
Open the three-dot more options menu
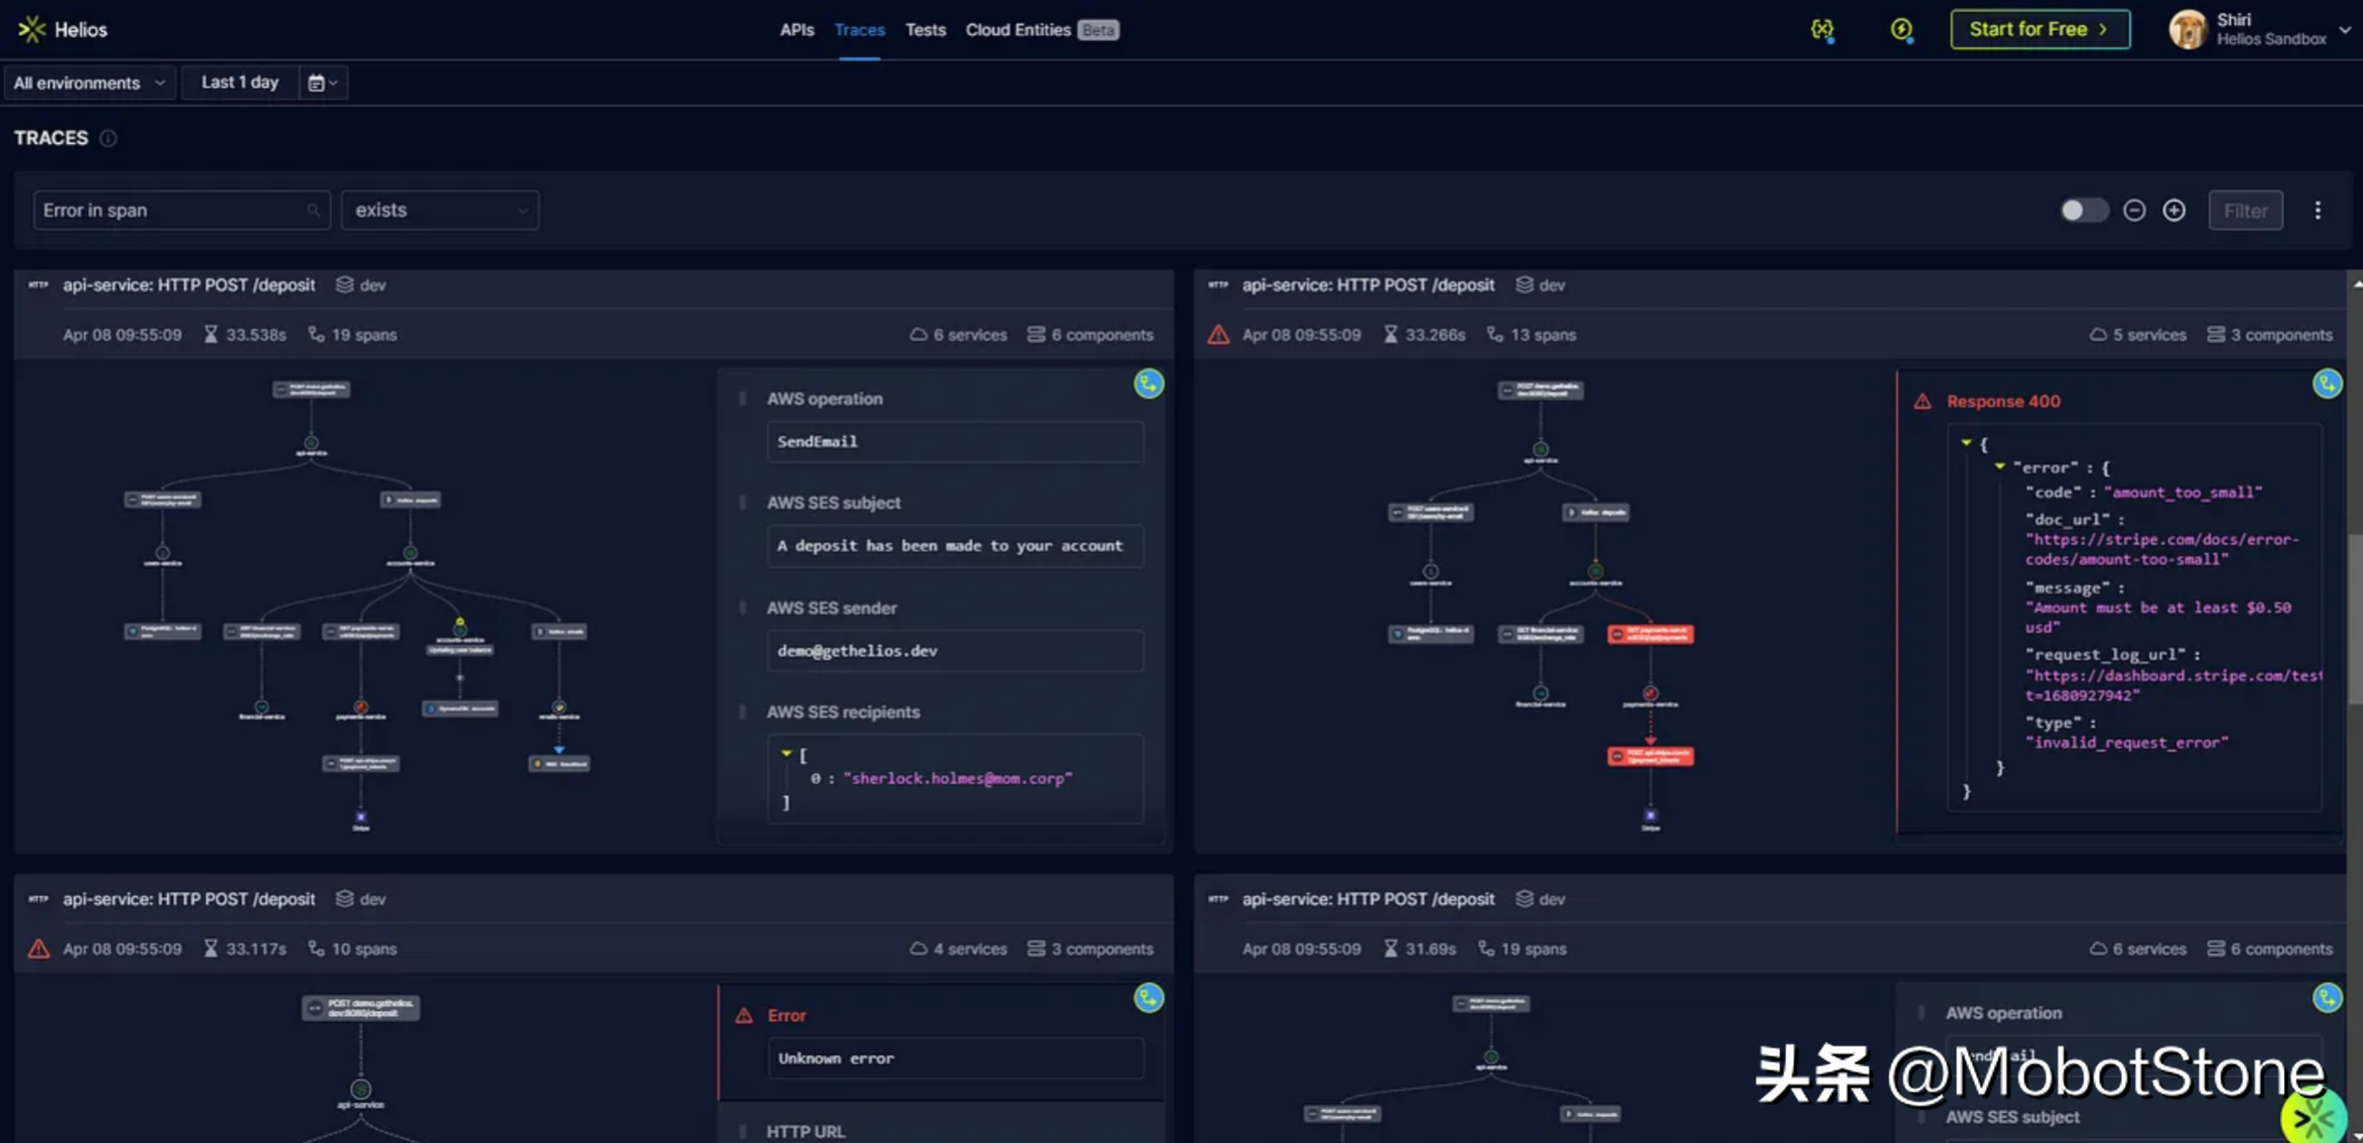(x=2317, y=210)
